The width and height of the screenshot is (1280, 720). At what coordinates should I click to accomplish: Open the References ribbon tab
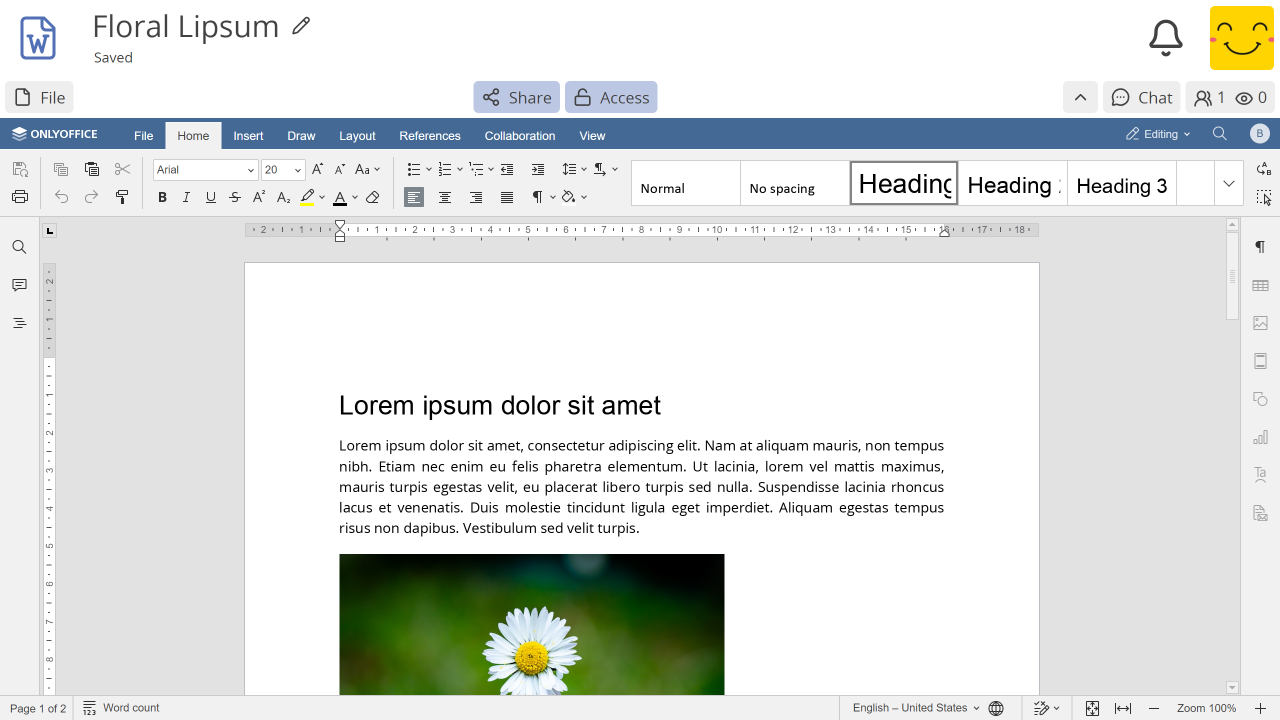coord(430,136)
